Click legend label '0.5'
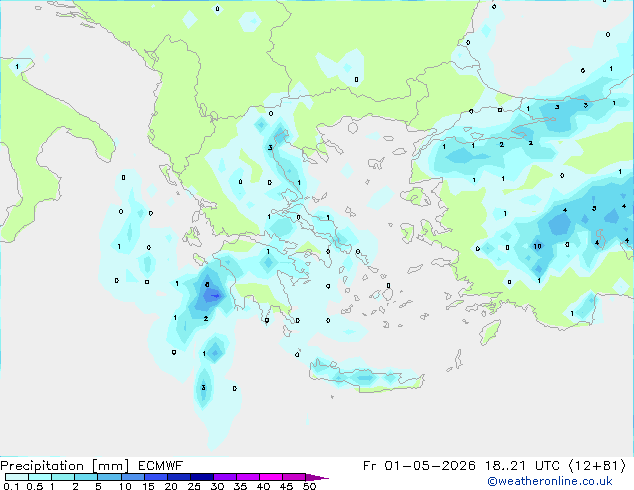Image resolution: width=634 pixels, height=490 pixels. coord(35,486)
